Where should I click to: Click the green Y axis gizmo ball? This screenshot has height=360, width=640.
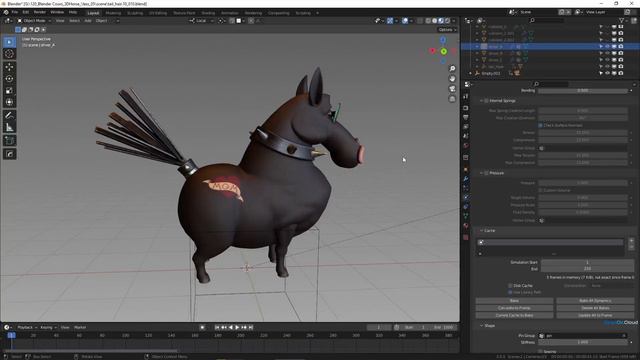point(443,51)
